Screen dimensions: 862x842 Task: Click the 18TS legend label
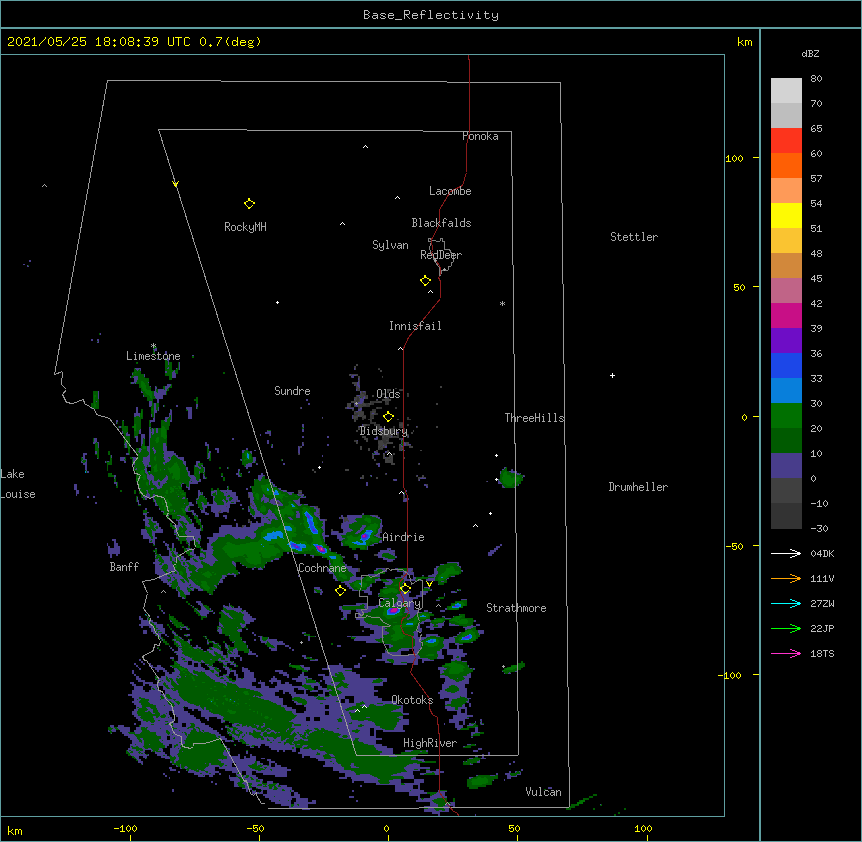(x=822, y=653)
